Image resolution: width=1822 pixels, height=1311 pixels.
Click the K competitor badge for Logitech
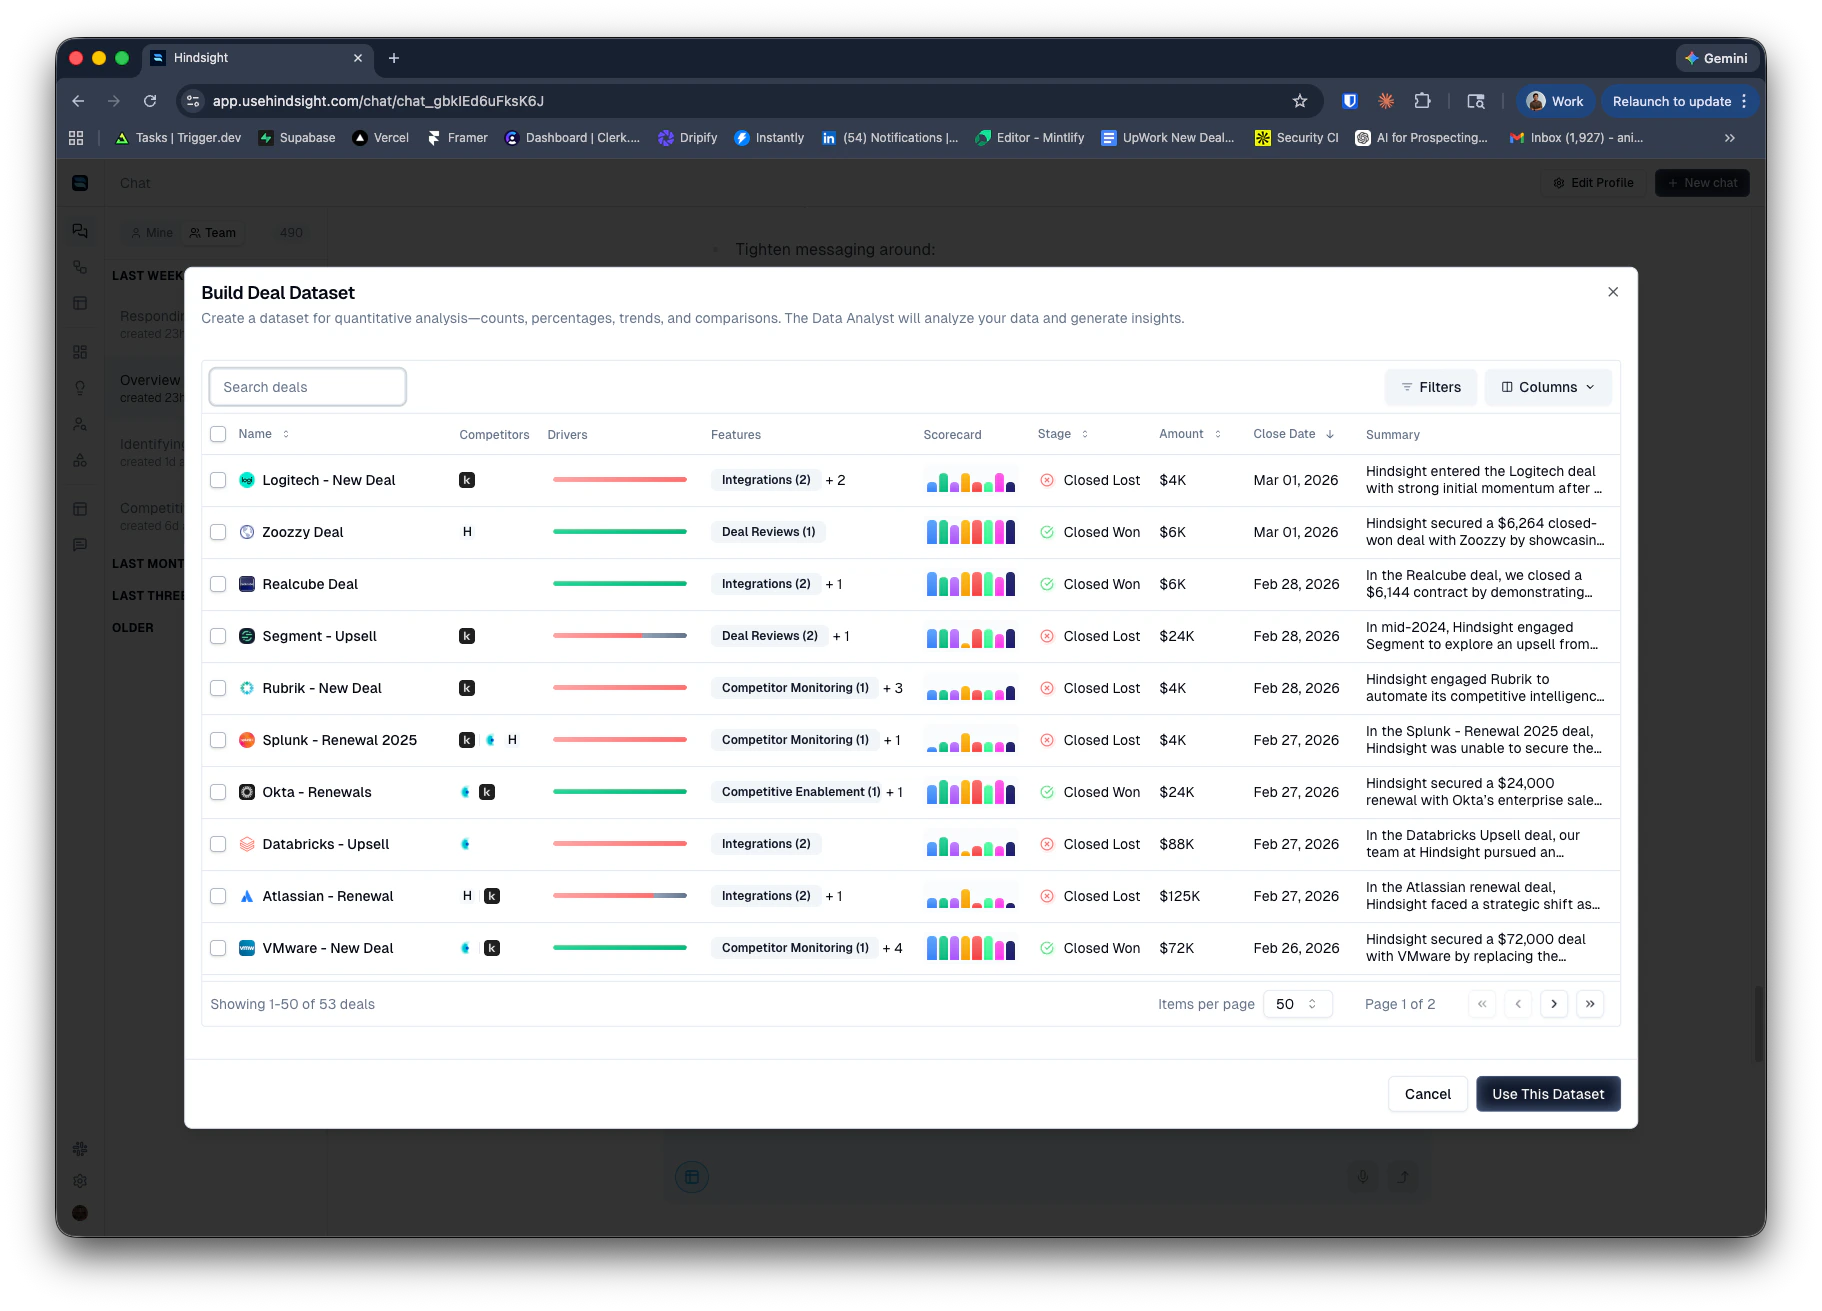coord(467,480)
